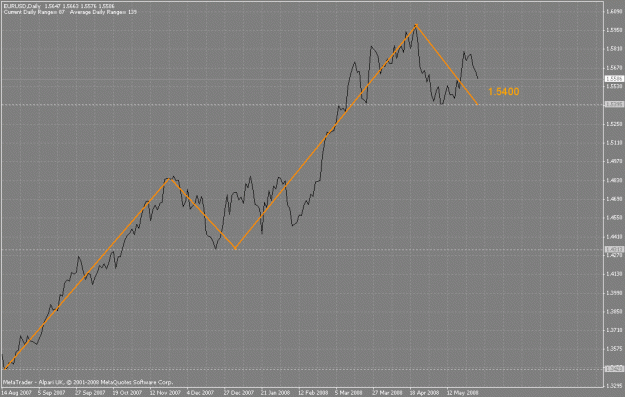Click price axis label 1.4130
625x397 pixels.
coord(614,274)
